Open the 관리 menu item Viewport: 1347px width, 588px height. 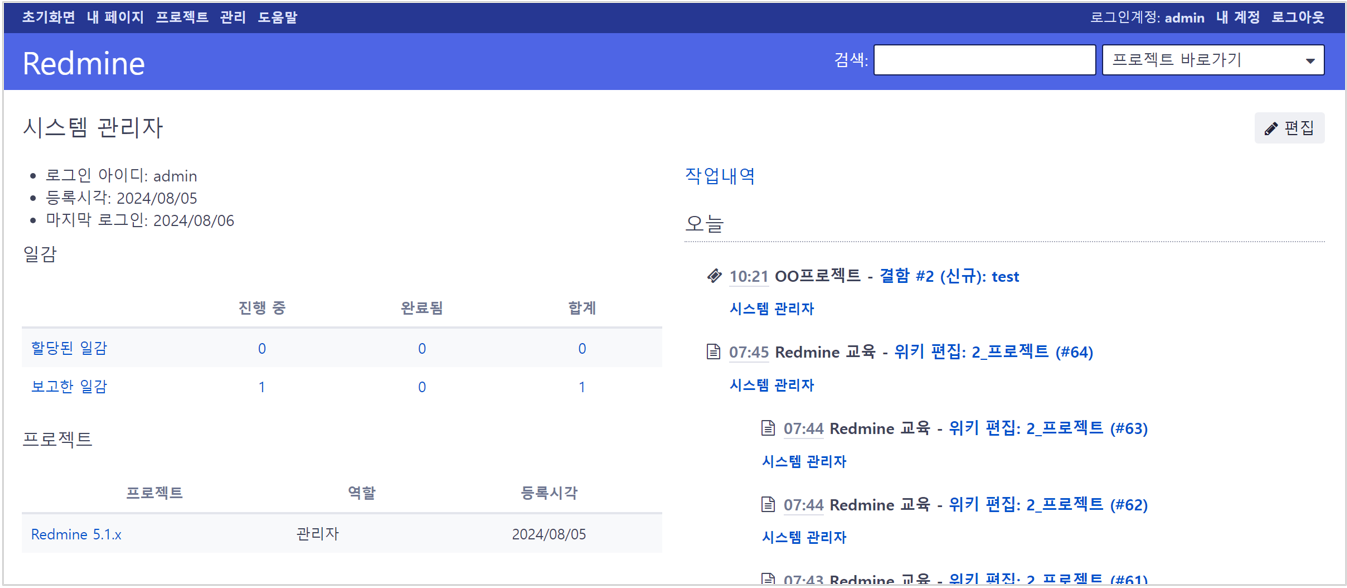[x=233, y=17]
